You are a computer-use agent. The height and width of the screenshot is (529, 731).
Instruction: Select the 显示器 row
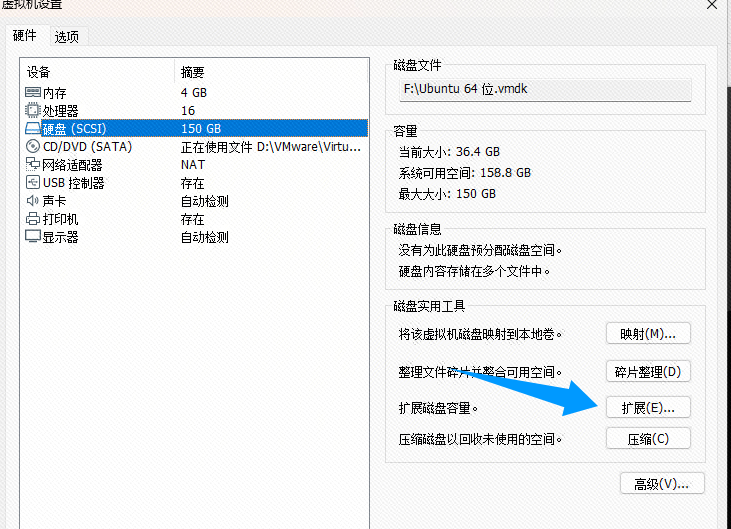coord(196,237)
